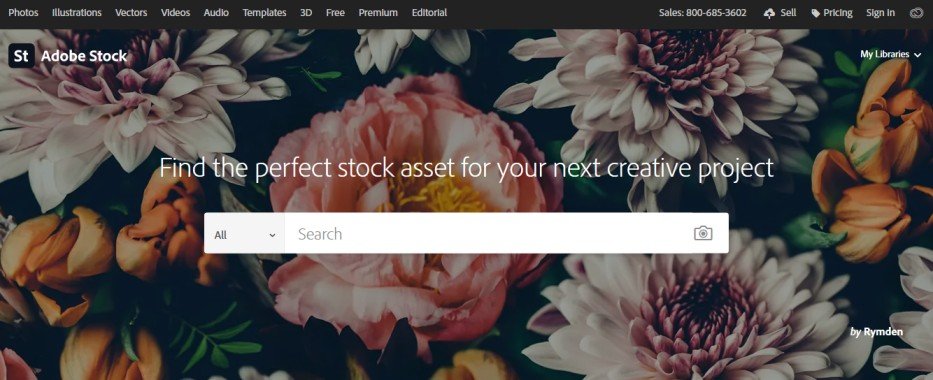Go to the 3D section
The height and width of the screenshot is (380, 933).
[x=306, y=12]
